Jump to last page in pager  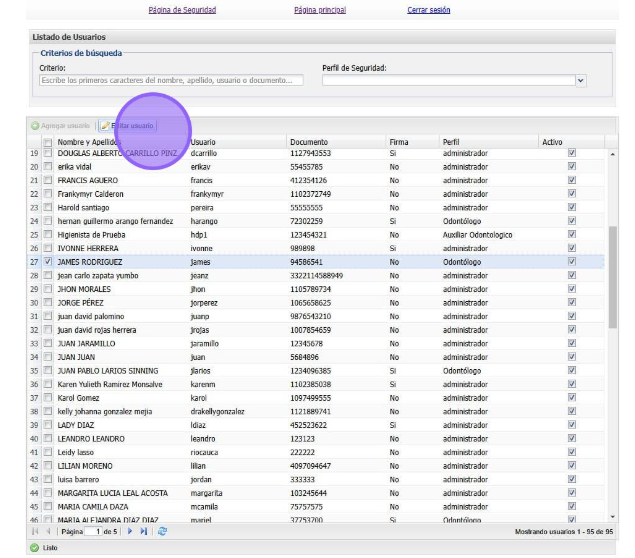point(143,531)
